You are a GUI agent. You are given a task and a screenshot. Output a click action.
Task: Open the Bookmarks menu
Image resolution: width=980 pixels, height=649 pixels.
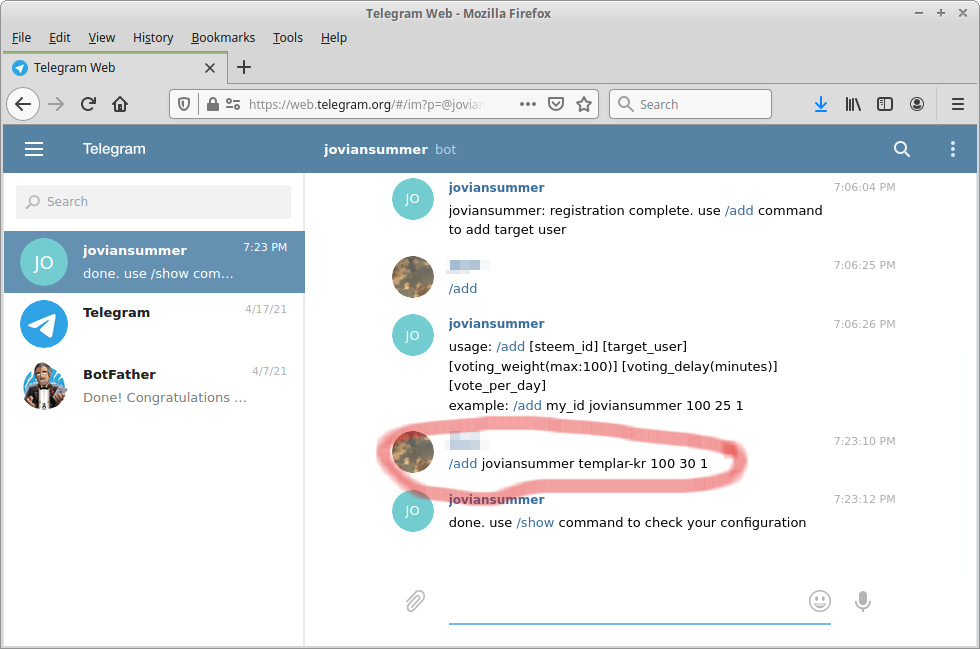coord(223,38)
